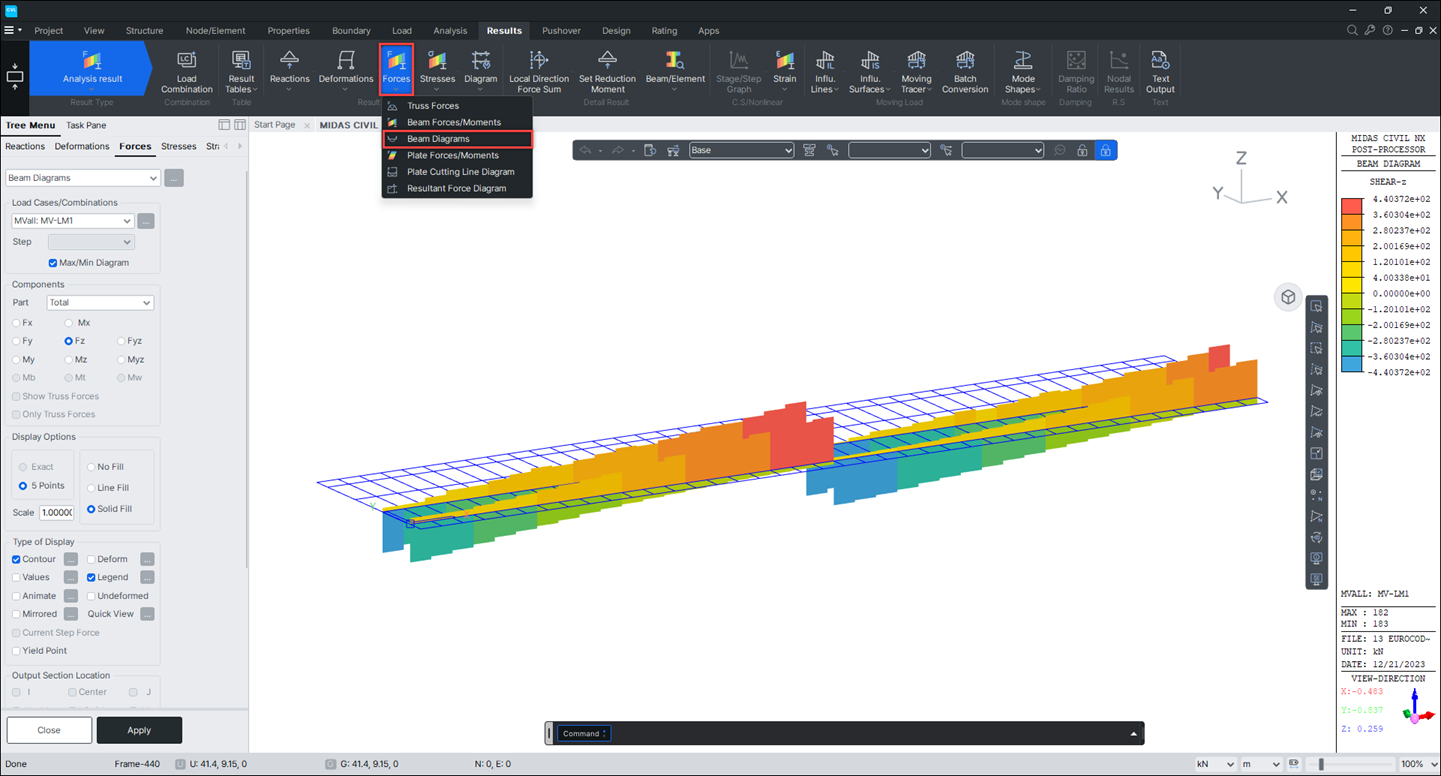The width and height of the screenshot is (1441, 776).
Task: Open the Command type selector
Action: 584,733
